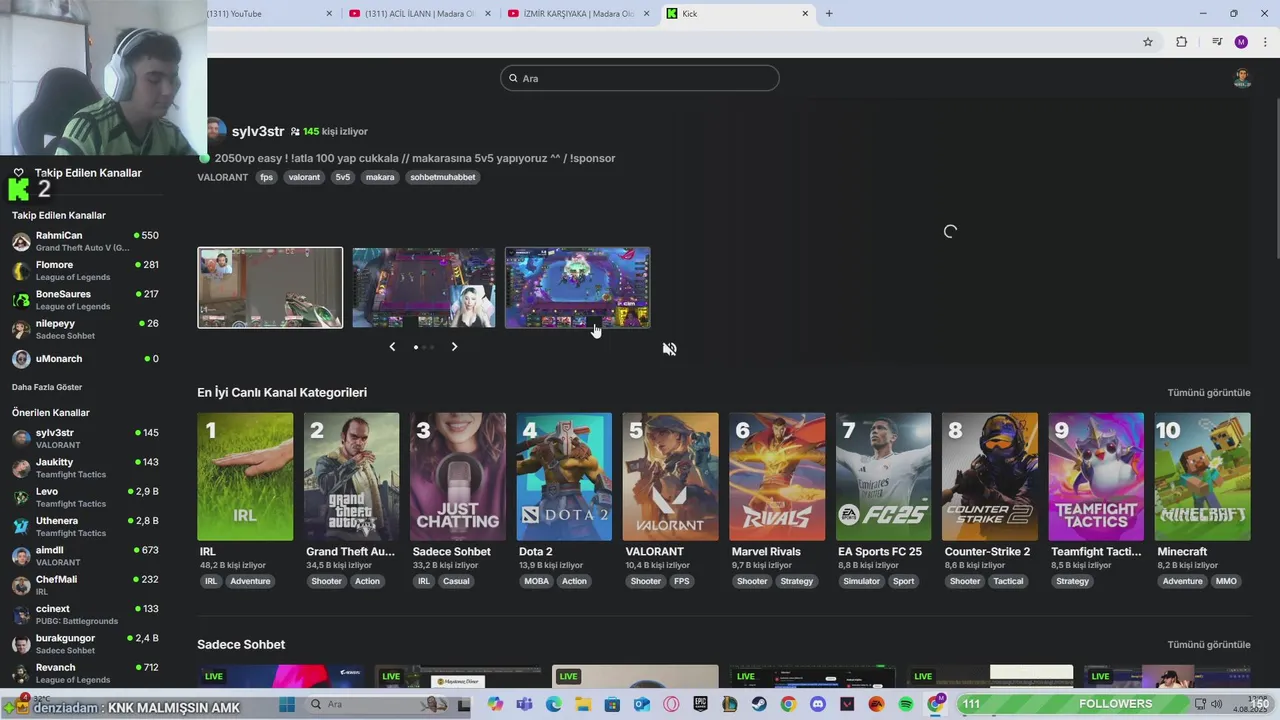
Task: Open Discord from the Windows taskbar
Action: pos(818,705)
